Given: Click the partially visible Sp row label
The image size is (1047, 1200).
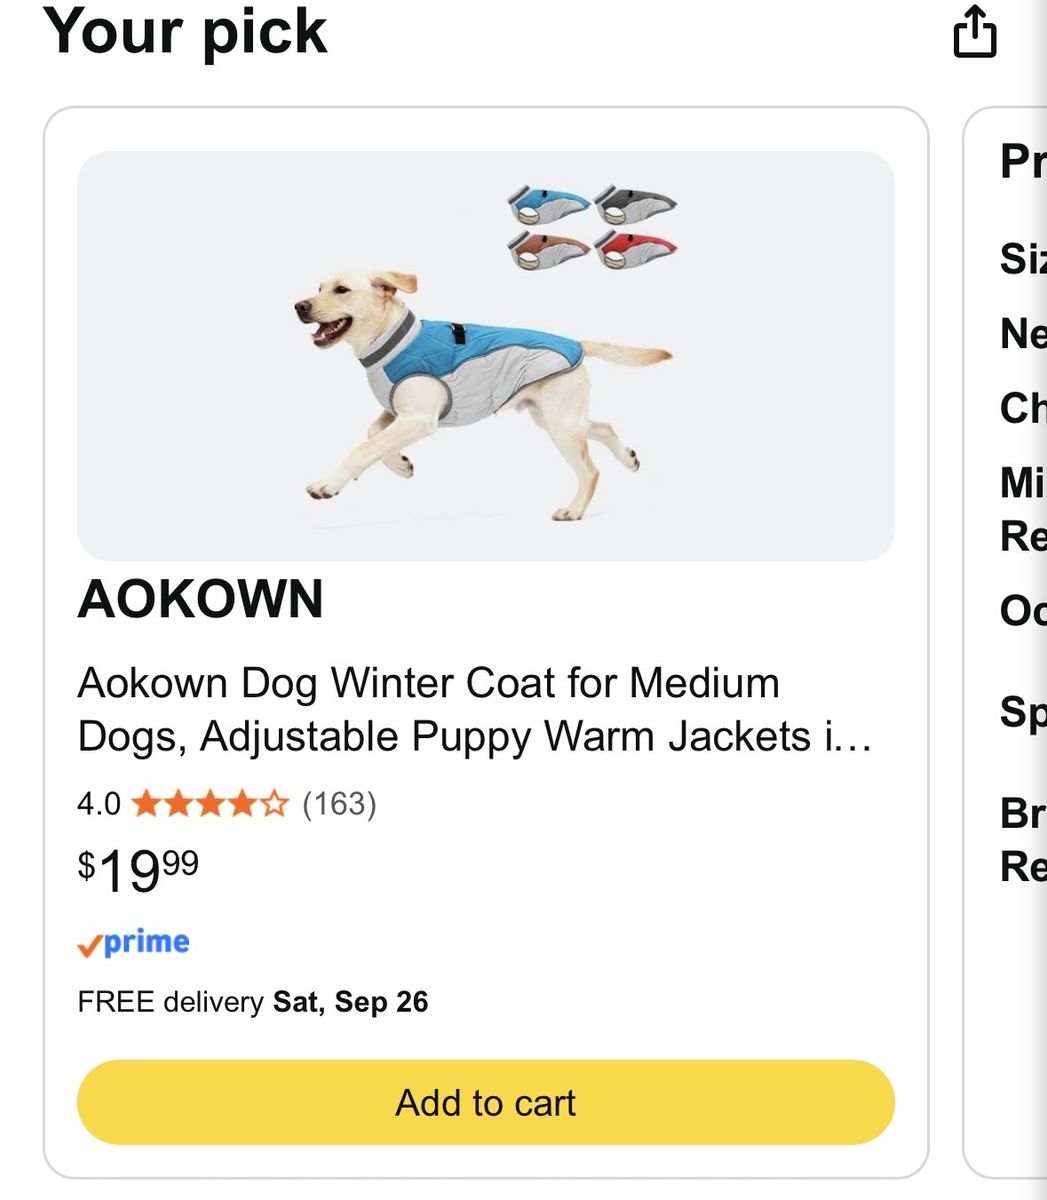Looking at the screenshot, I should tap(1023, 712).
